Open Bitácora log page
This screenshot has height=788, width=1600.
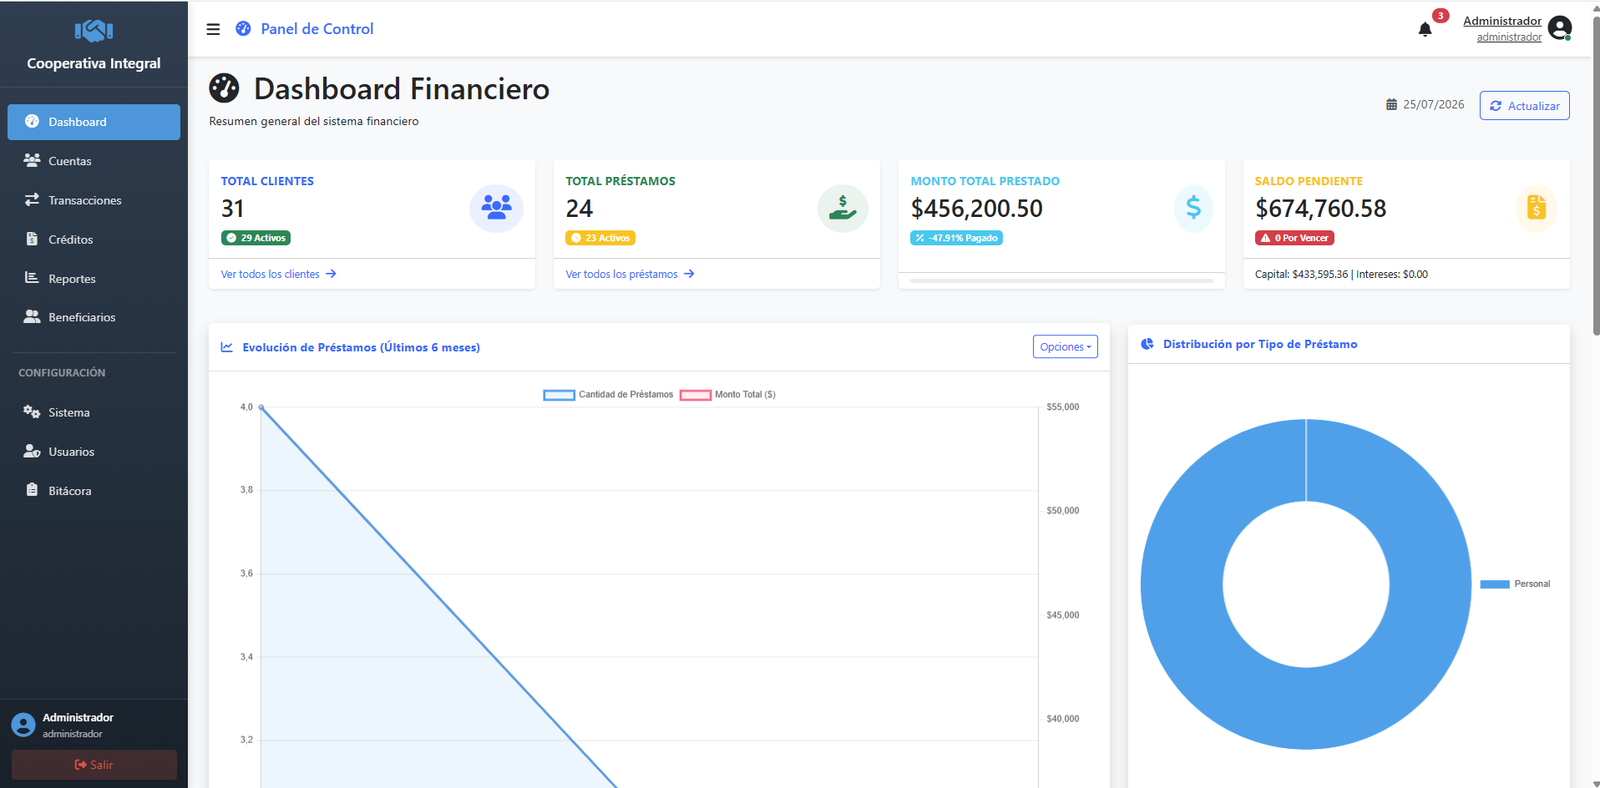point(94,490)
